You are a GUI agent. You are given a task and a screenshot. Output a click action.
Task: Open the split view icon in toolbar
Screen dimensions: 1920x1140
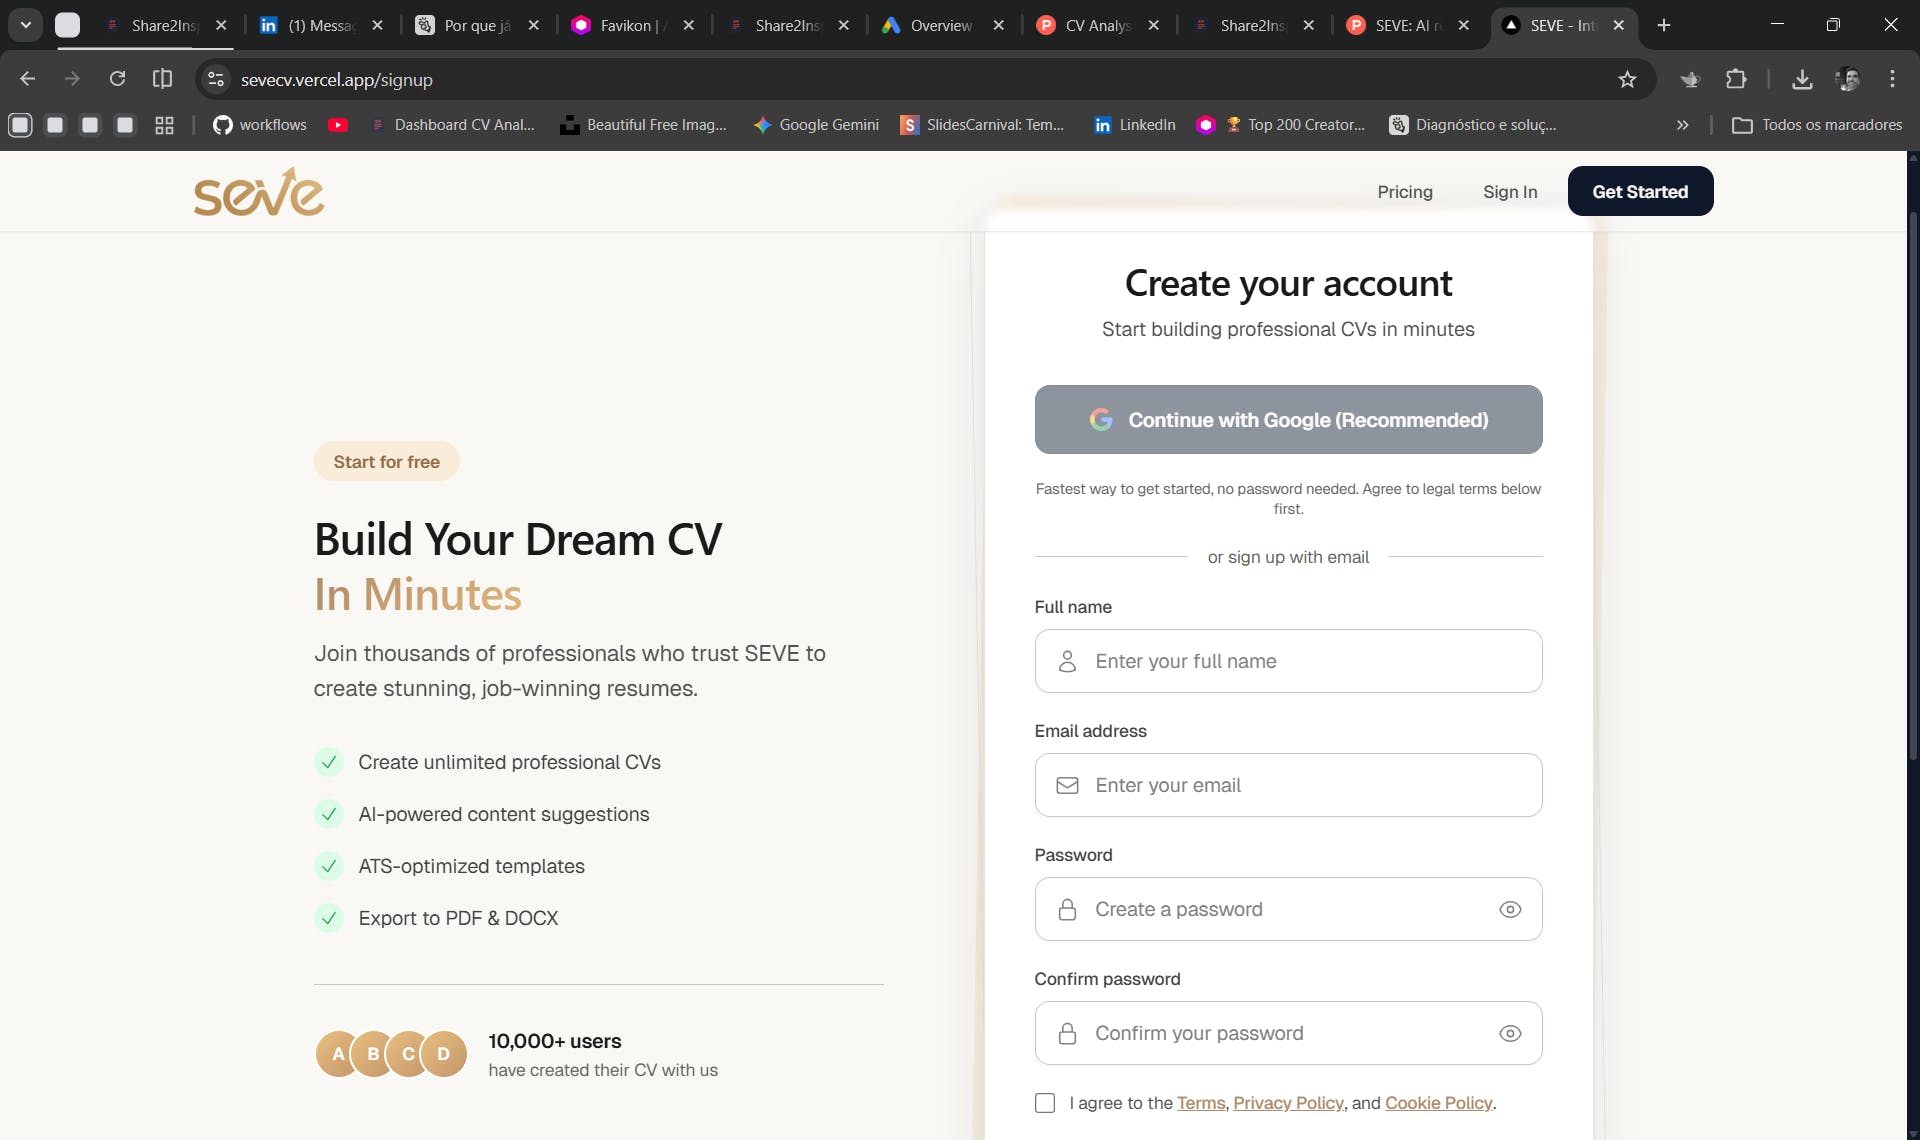(162, 79)
